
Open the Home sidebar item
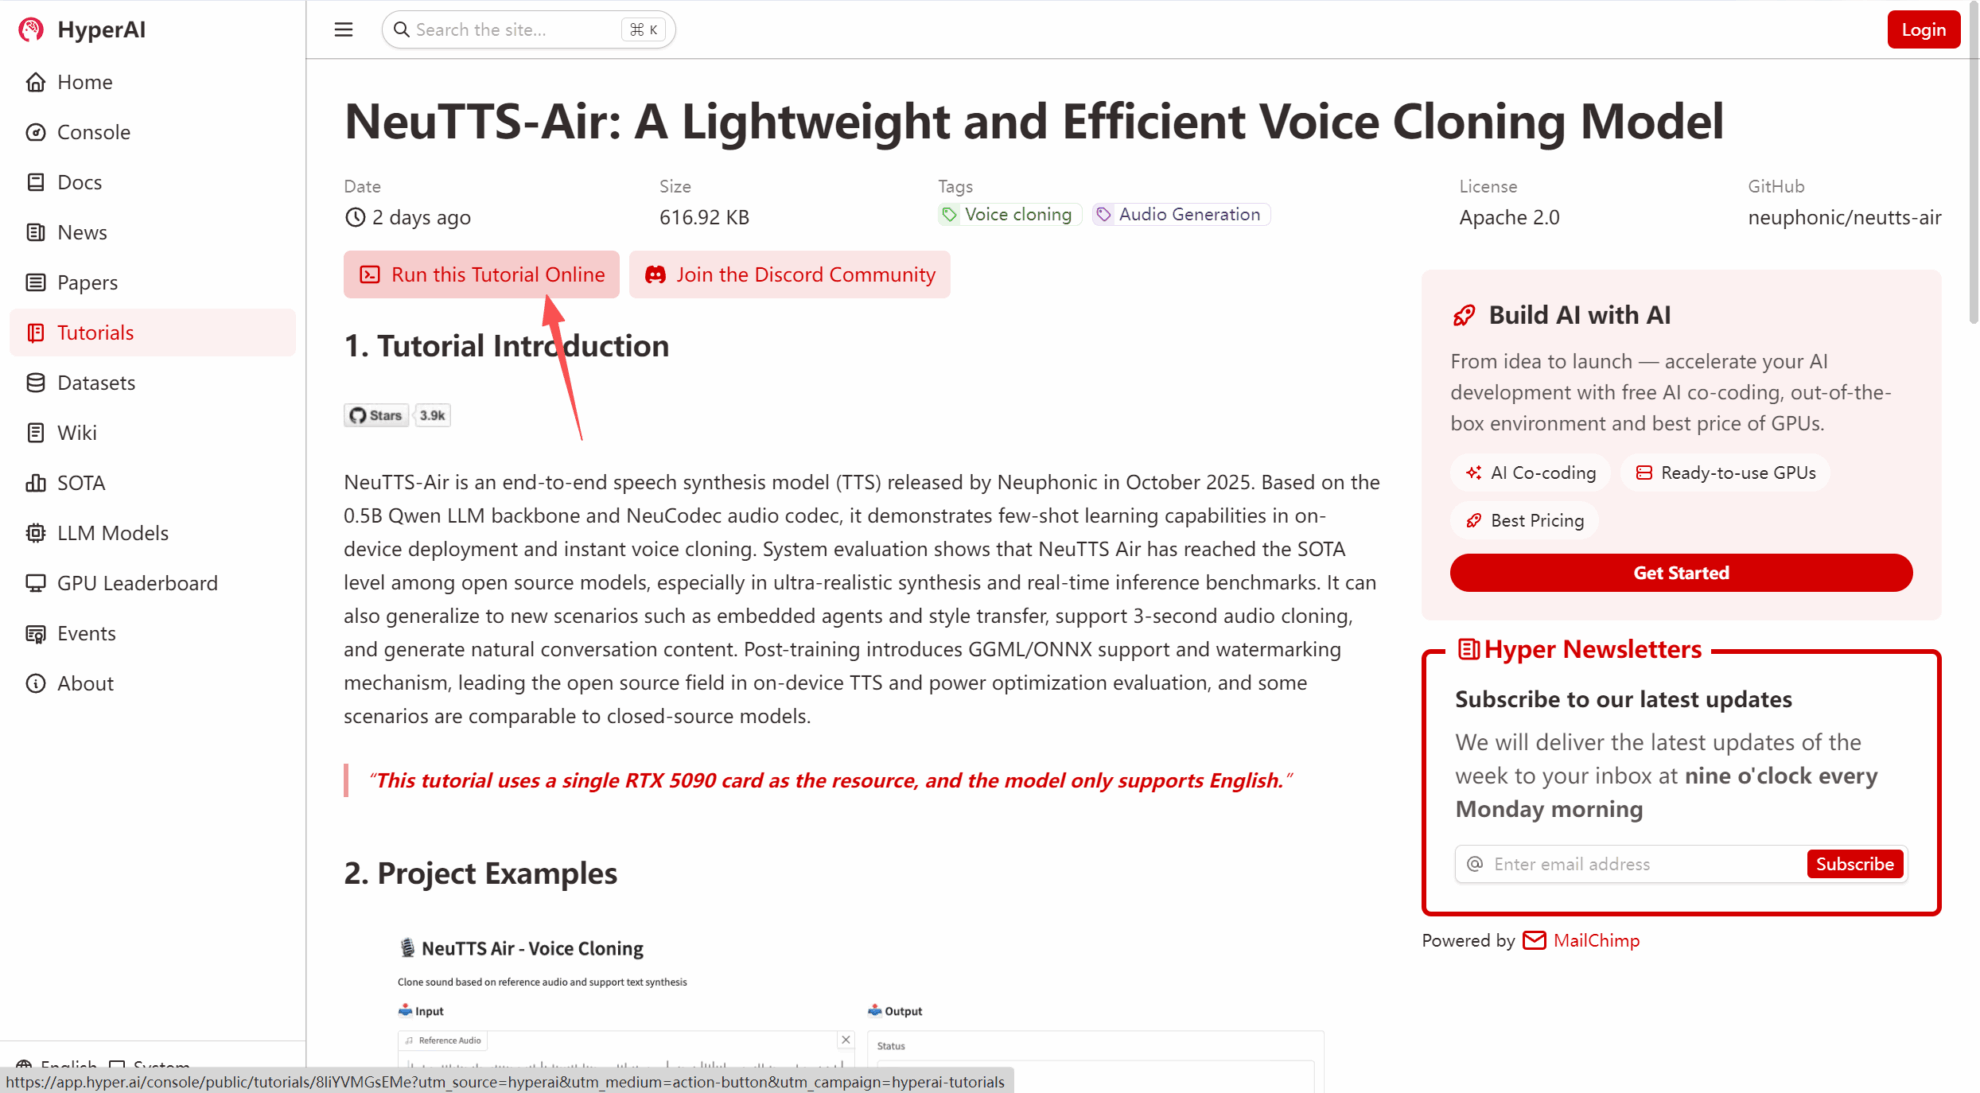[x=84, y=82]
